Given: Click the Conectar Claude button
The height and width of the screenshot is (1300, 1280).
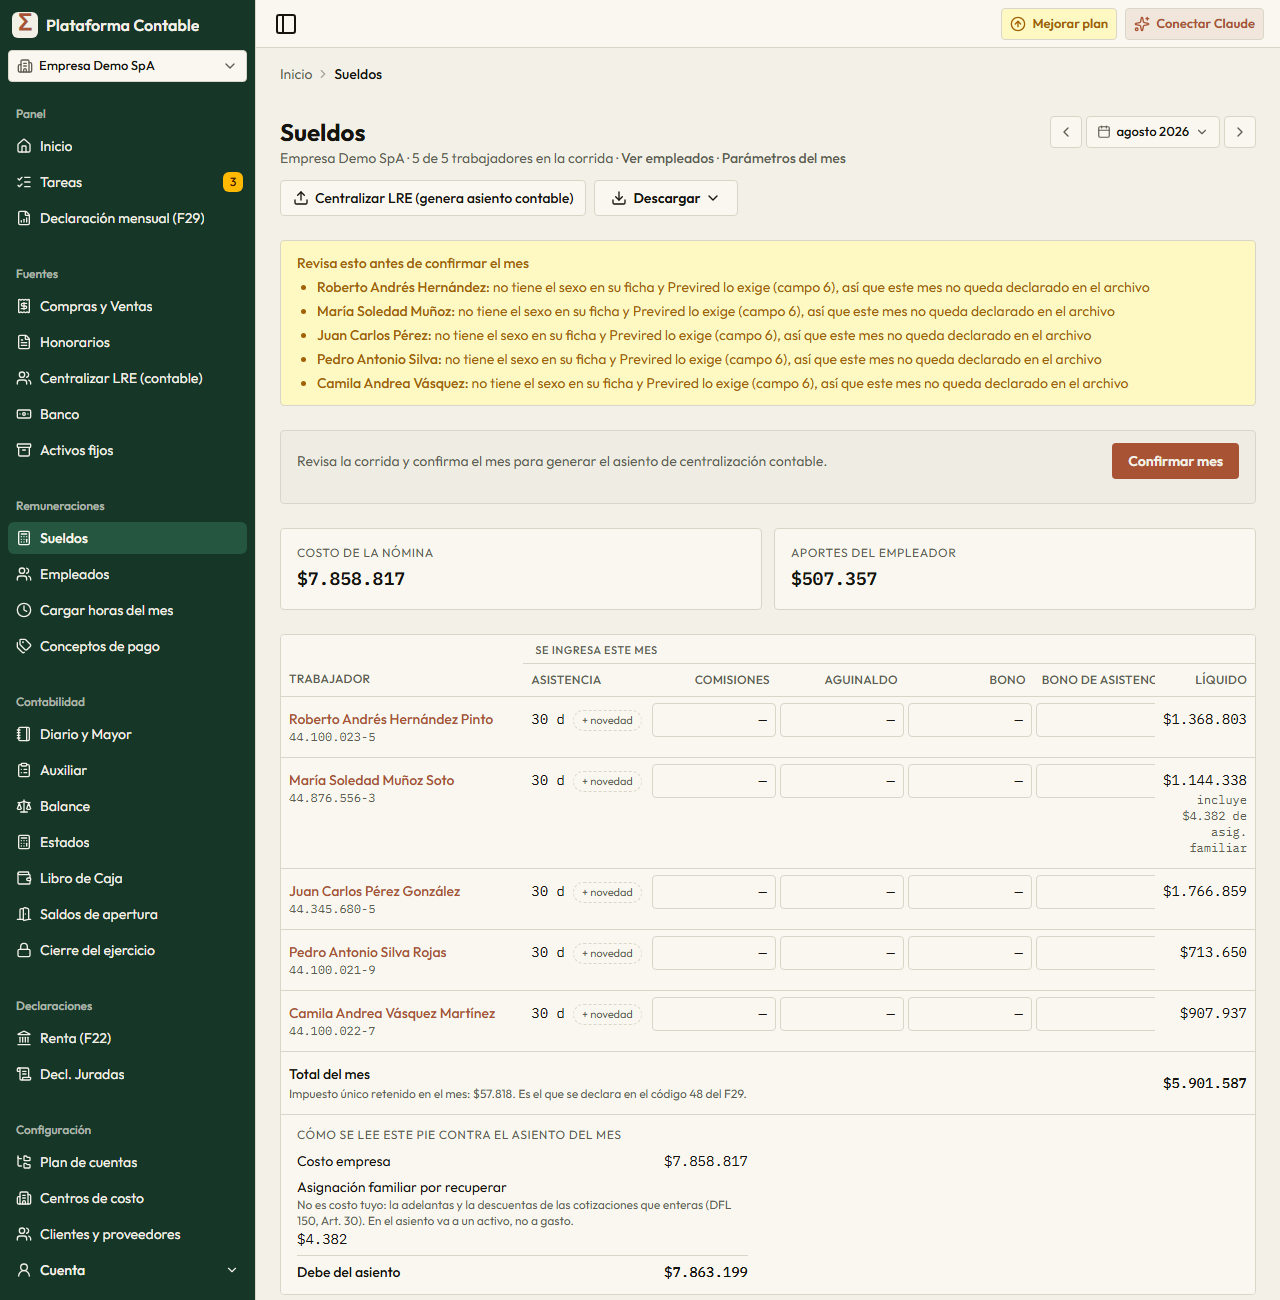Looking at the screenshot, I should point(1194,24).
